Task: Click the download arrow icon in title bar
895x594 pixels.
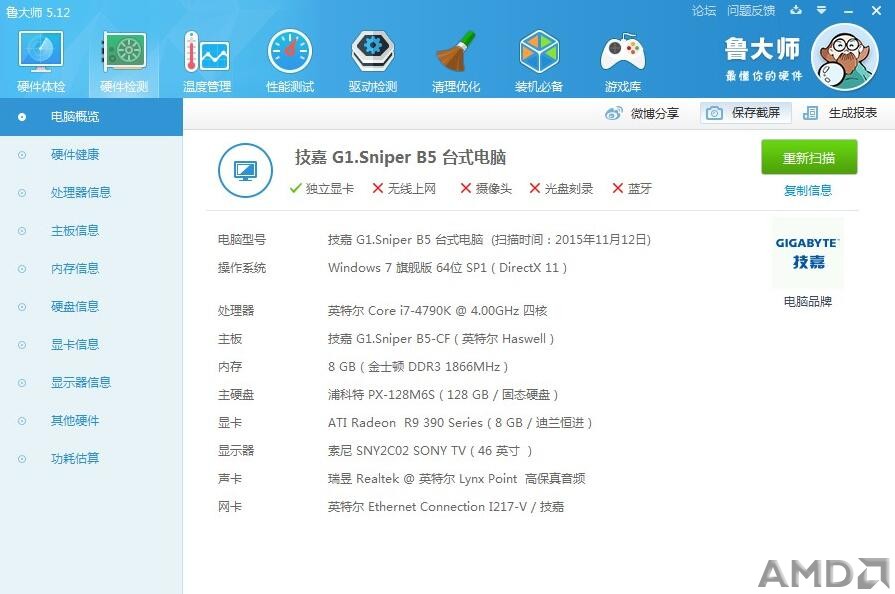Action: pyautogui.click(x=796, y=10)
